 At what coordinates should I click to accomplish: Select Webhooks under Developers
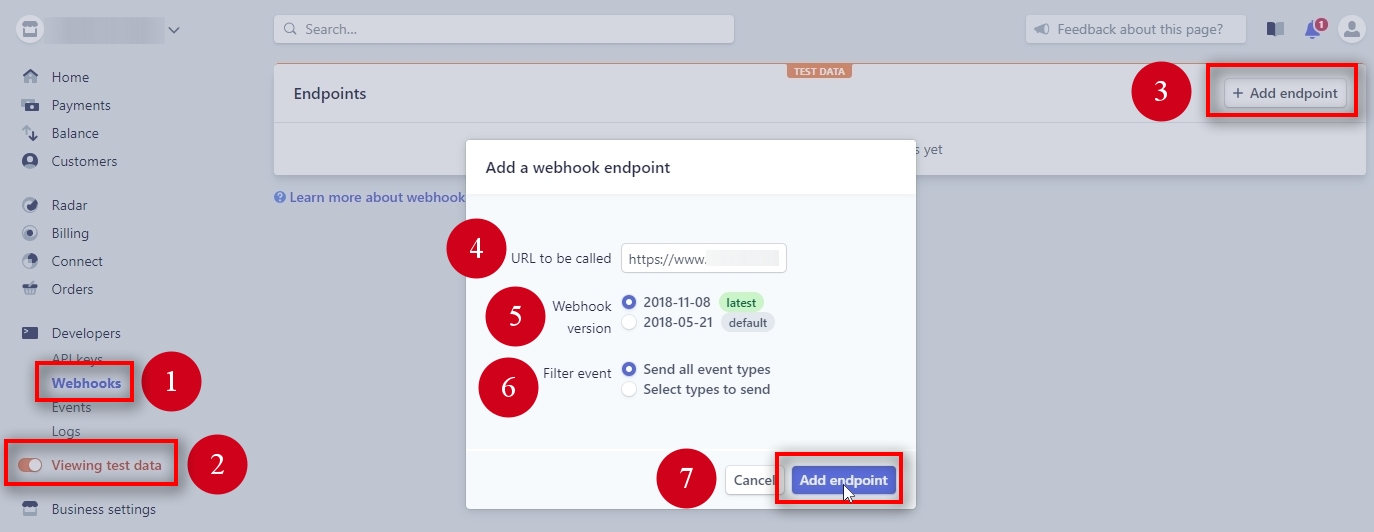point(86,383)
